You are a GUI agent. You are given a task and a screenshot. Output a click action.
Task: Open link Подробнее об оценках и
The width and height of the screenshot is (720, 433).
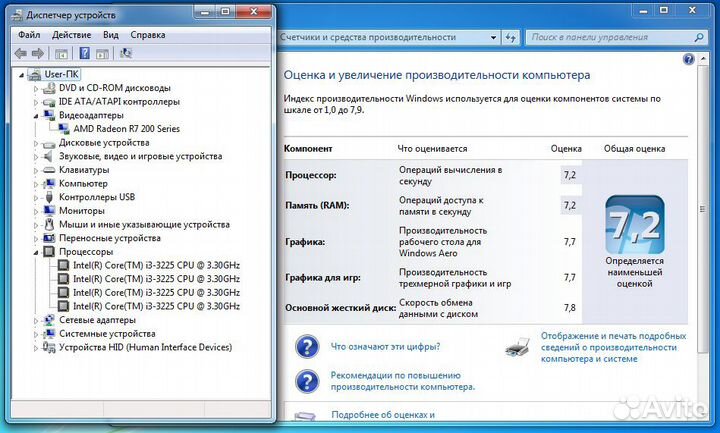(383, 415)
